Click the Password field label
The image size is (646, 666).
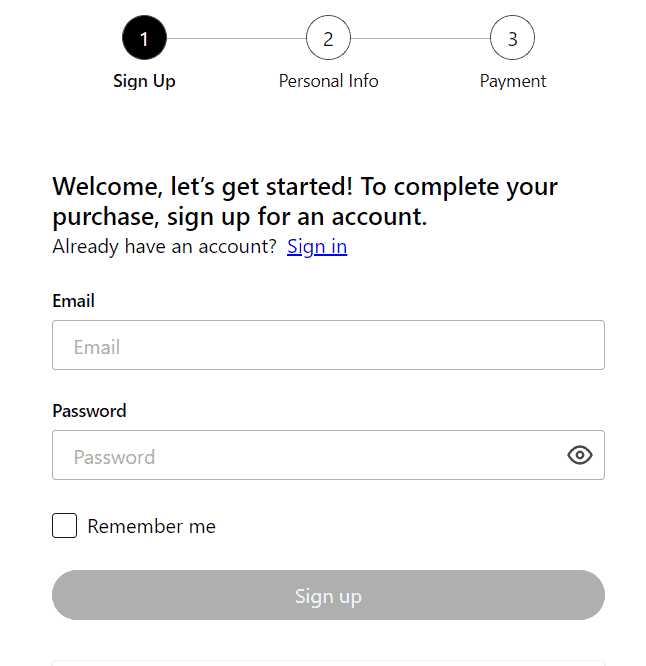[89, 411]
